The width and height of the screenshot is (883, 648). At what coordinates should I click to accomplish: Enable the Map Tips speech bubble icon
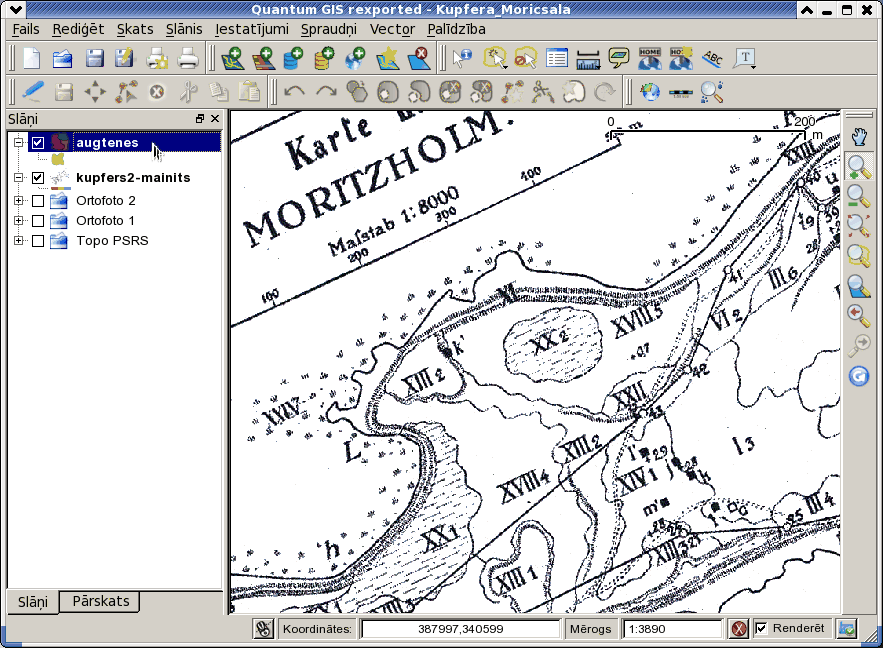(619, 59)
